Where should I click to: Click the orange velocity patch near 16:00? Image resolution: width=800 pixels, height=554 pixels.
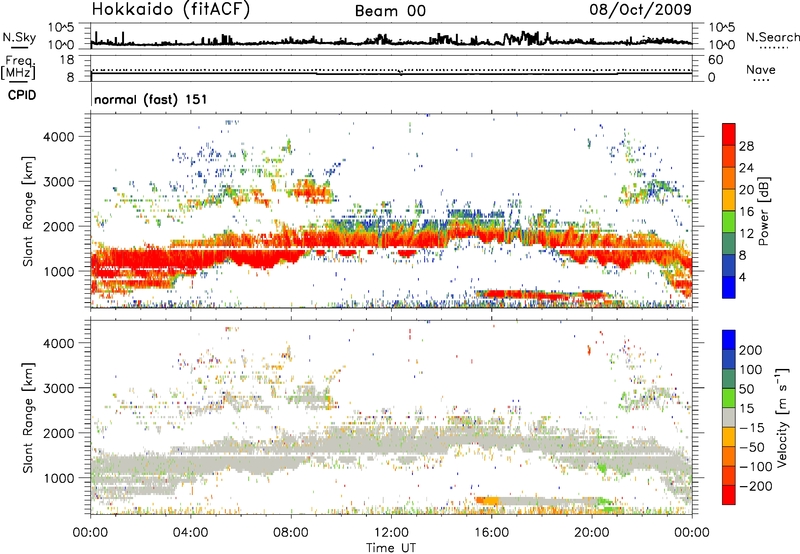coord(487,501)
